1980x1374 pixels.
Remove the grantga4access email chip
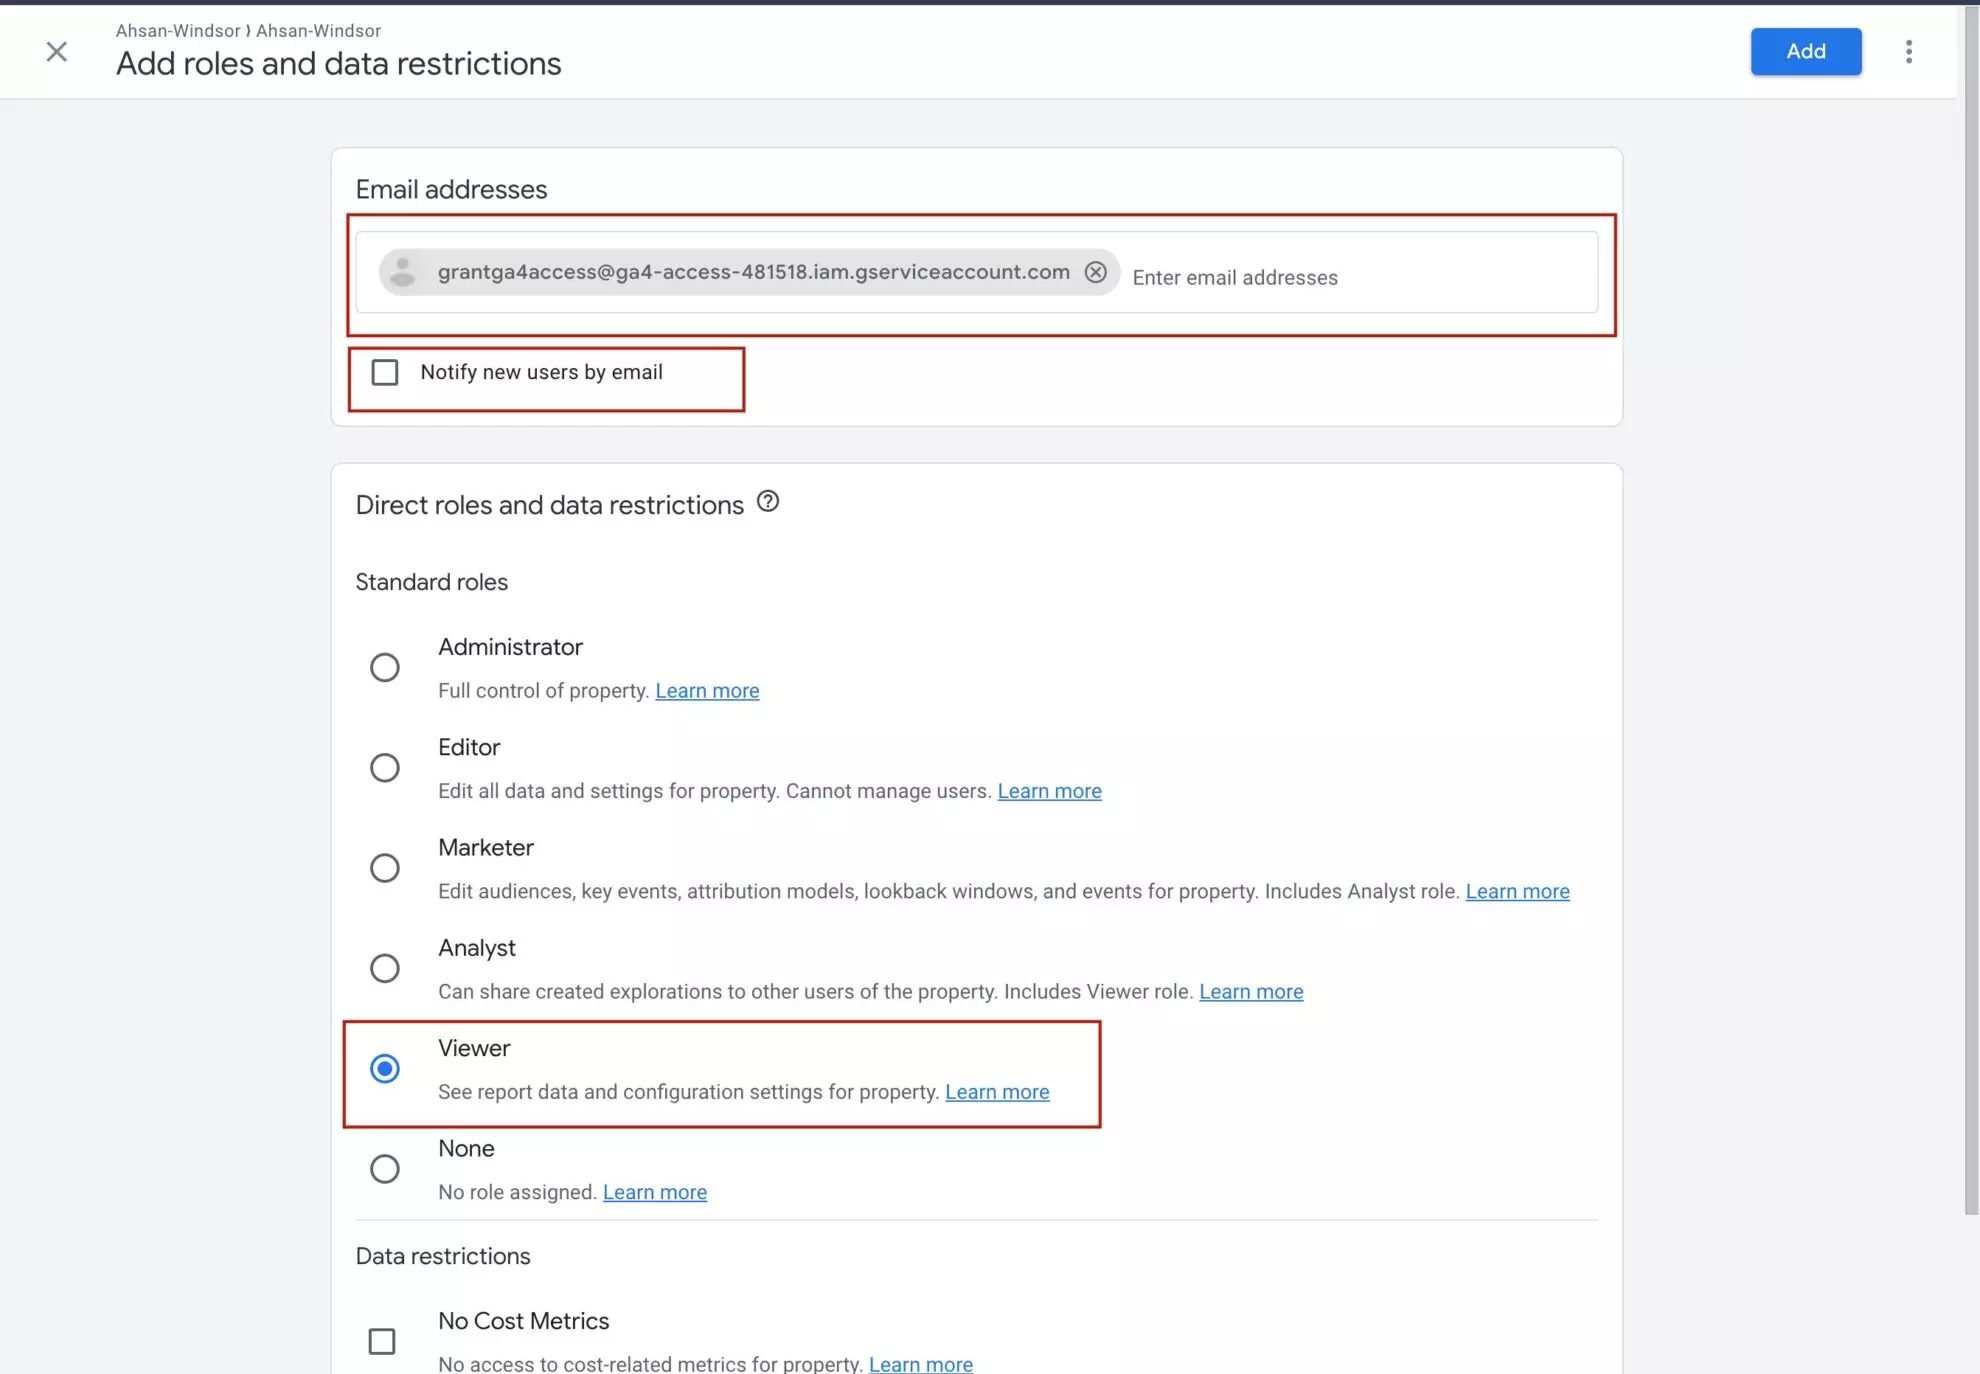pos(1095,272)
